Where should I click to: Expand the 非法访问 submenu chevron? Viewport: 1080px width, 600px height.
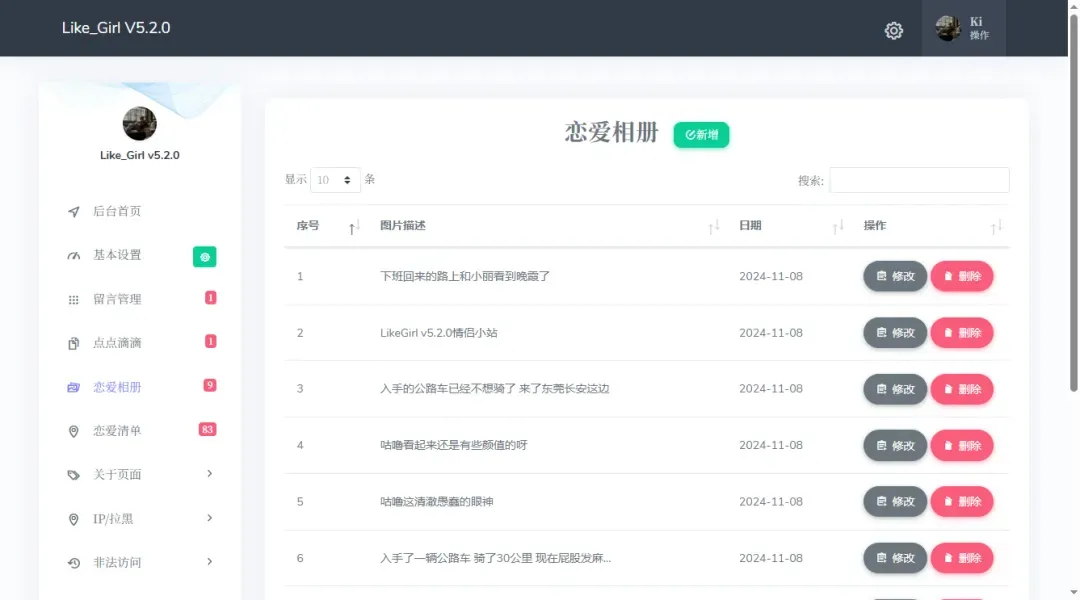209,562
